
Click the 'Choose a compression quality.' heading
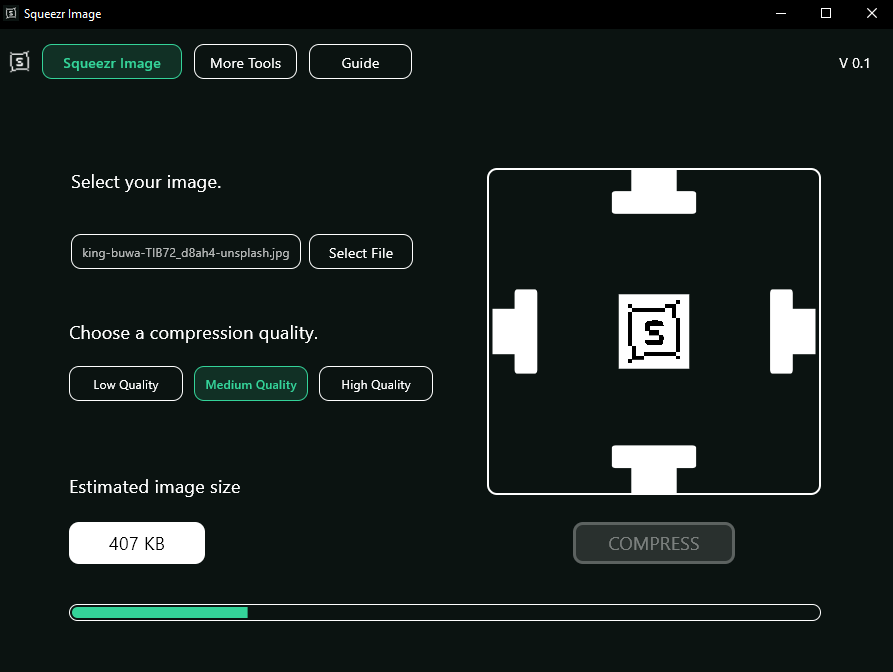point(194,333)
